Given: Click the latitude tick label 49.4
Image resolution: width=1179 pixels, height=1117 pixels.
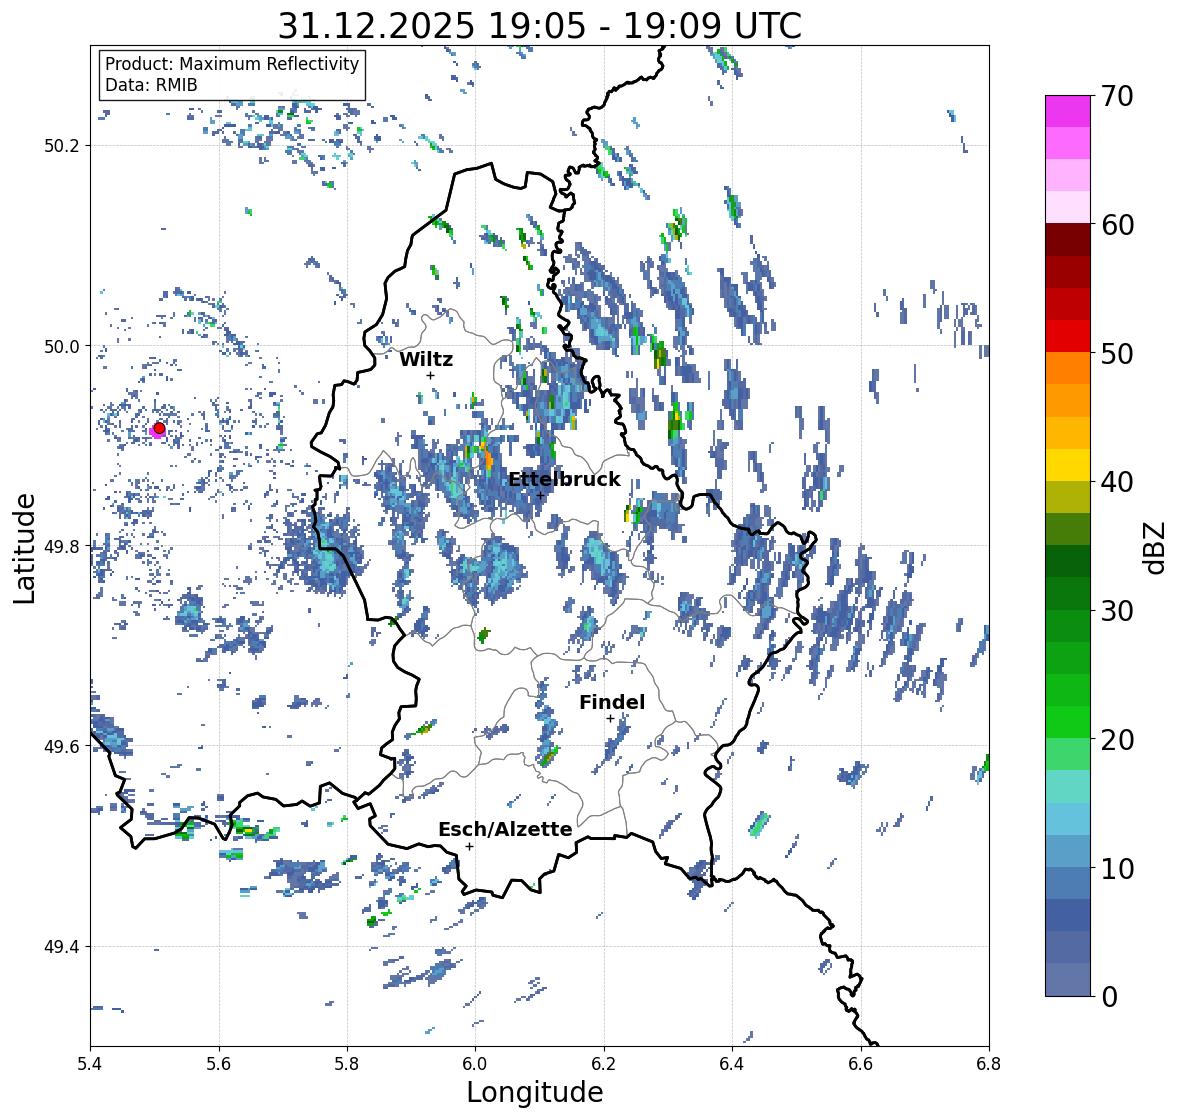Looking at the screenshot, I should pyautogui.click(x=62, y=947).
